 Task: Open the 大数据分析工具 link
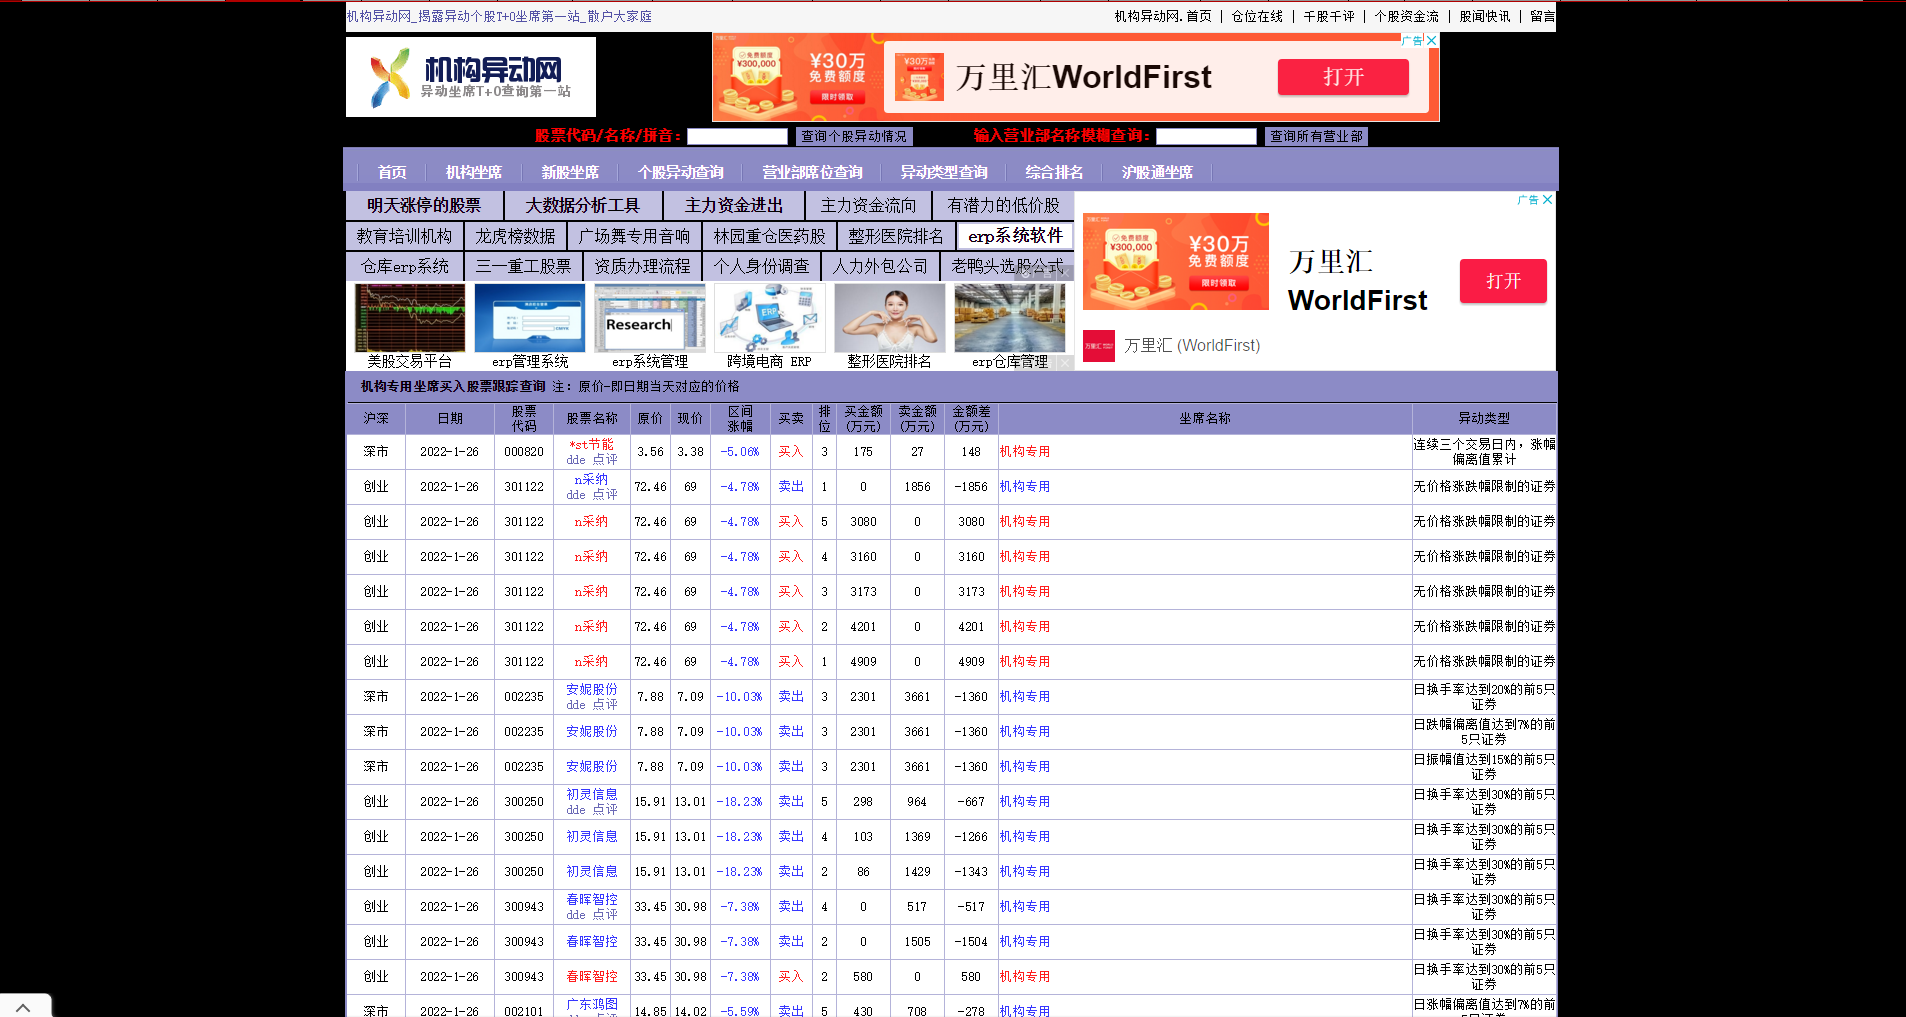coord(583,205)
